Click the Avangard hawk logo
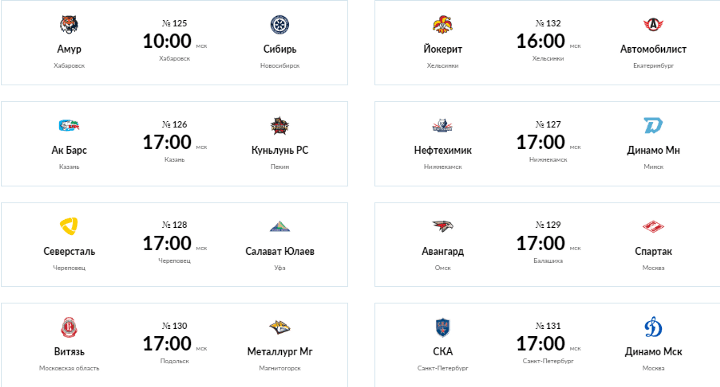The width and height of the screenshot is (720, 387). tap(443, 226)
